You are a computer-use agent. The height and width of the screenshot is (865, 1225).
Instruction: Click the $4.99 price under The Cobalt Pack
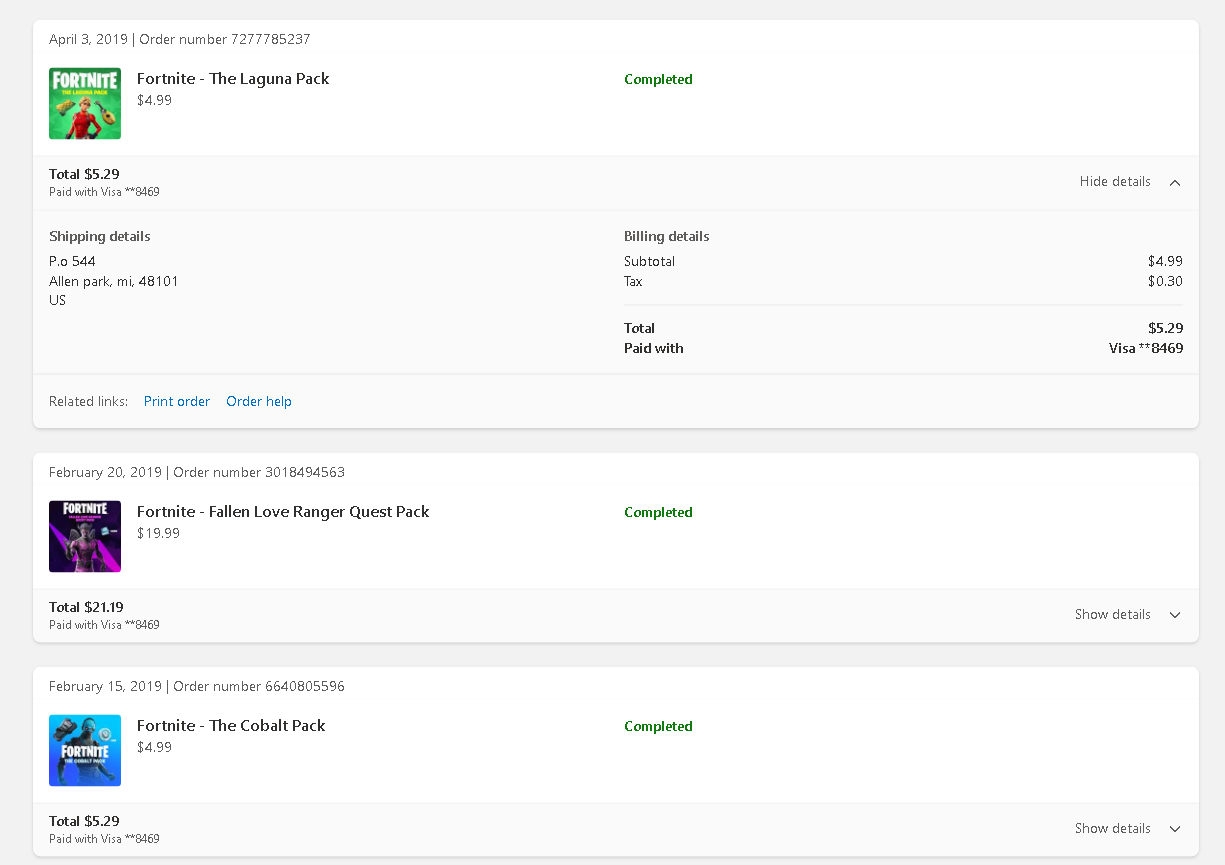click(154, 748)
